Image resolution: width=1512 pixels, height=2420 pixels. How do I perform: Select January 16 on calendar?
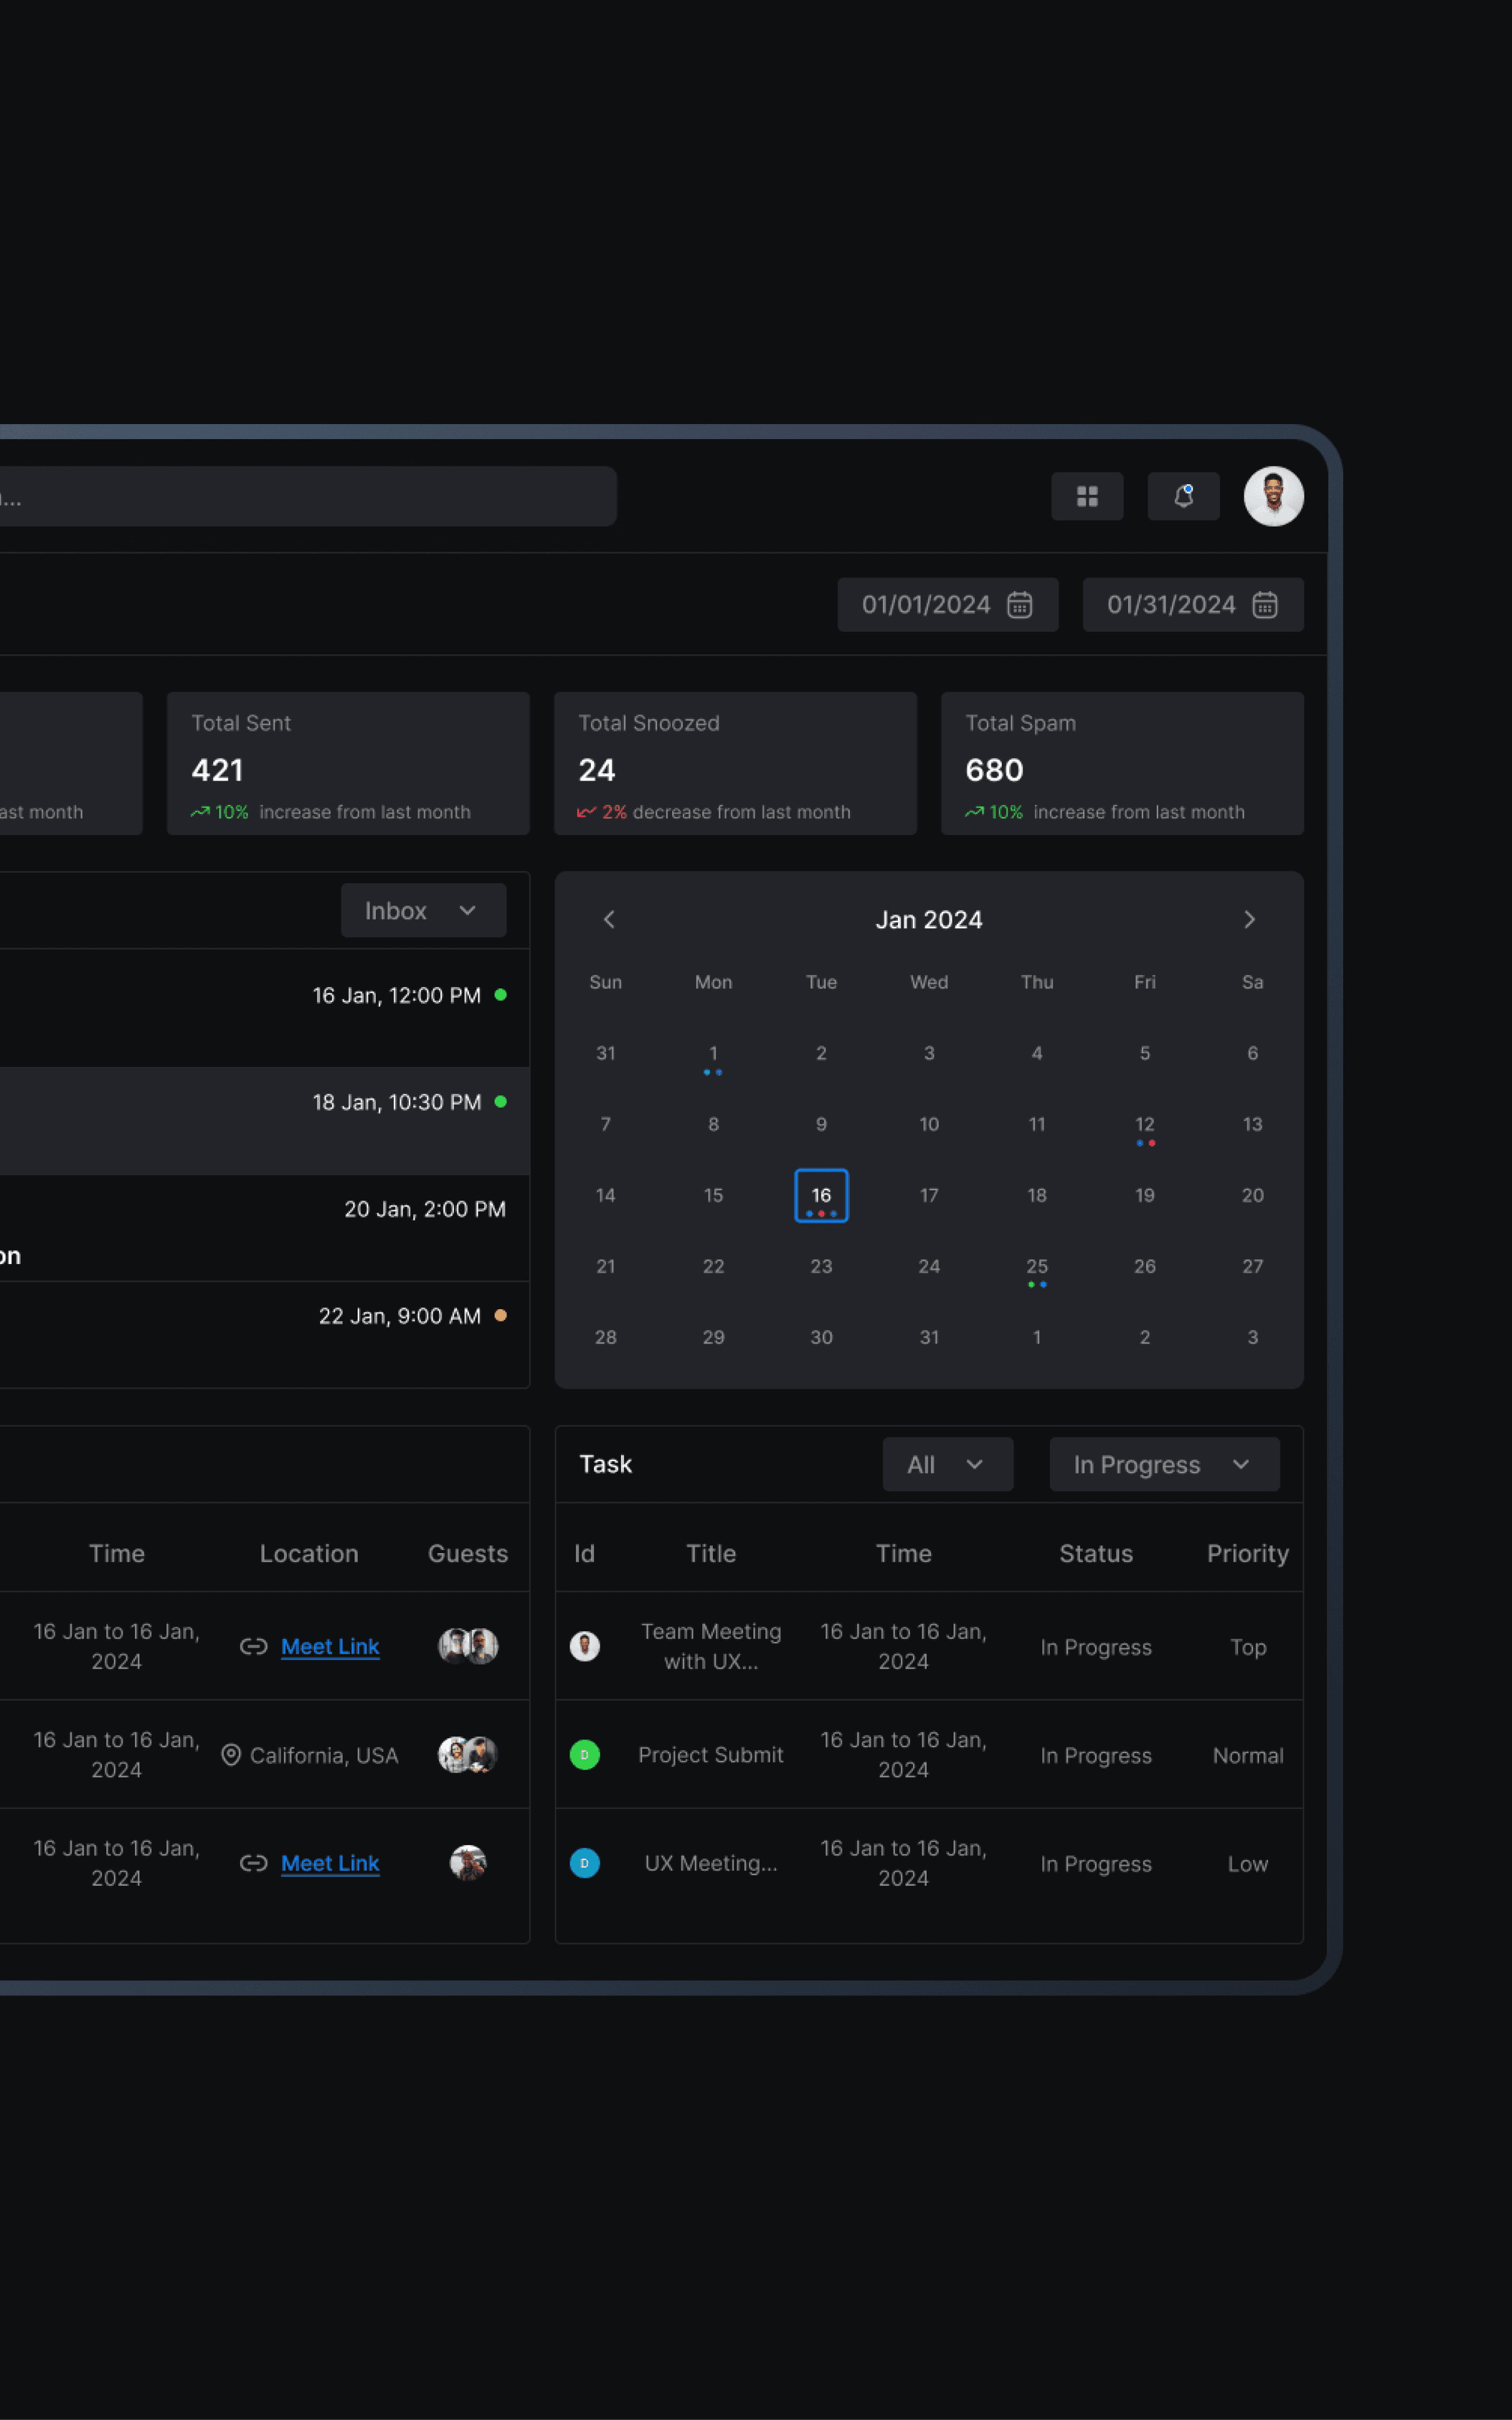821,1195
